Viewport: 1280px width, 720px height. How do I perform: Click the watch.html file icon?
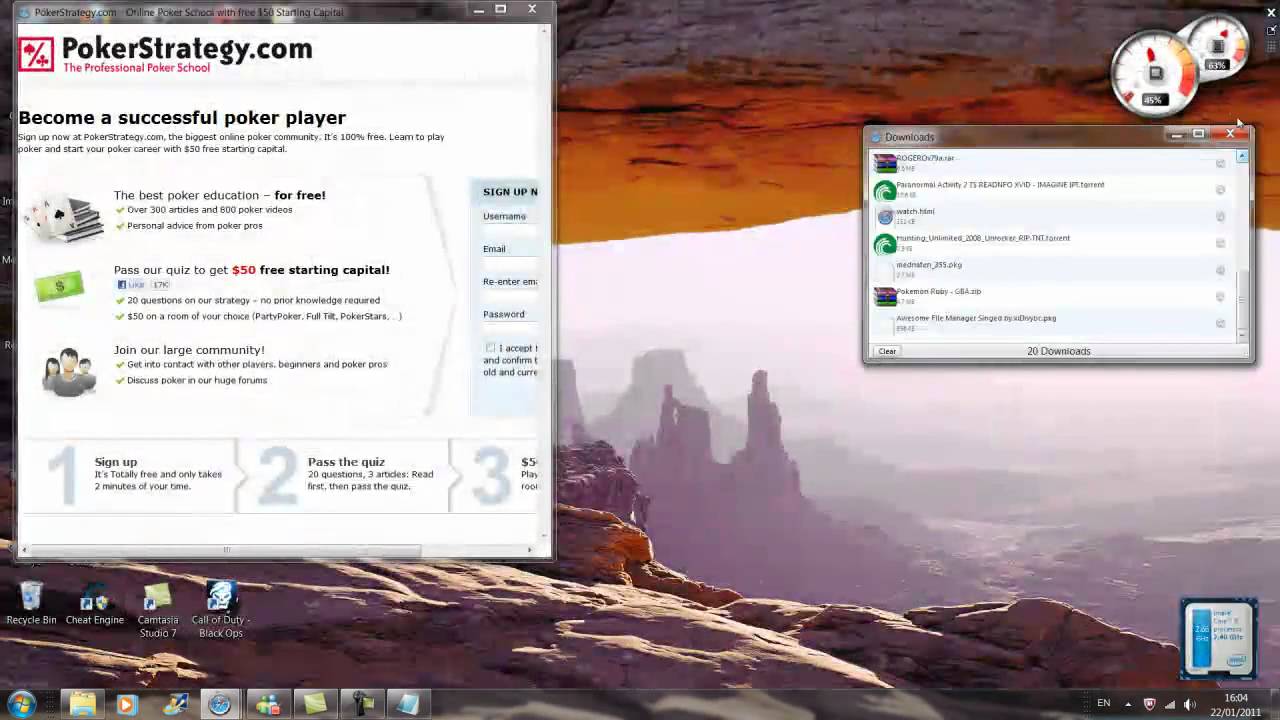[x=885, y=216]
